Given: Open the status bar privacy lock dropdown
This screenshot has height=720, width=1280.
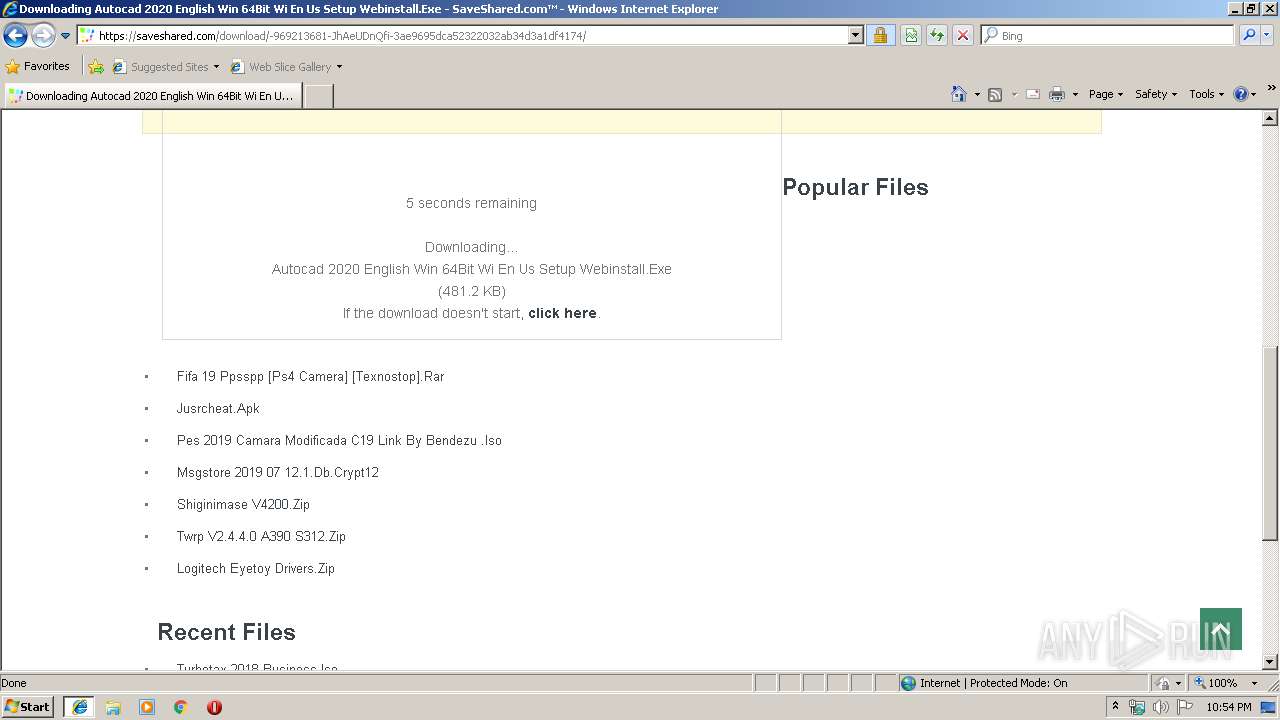Looking at the screenshot, I should pyautogui.click(x=1169, y=683).
